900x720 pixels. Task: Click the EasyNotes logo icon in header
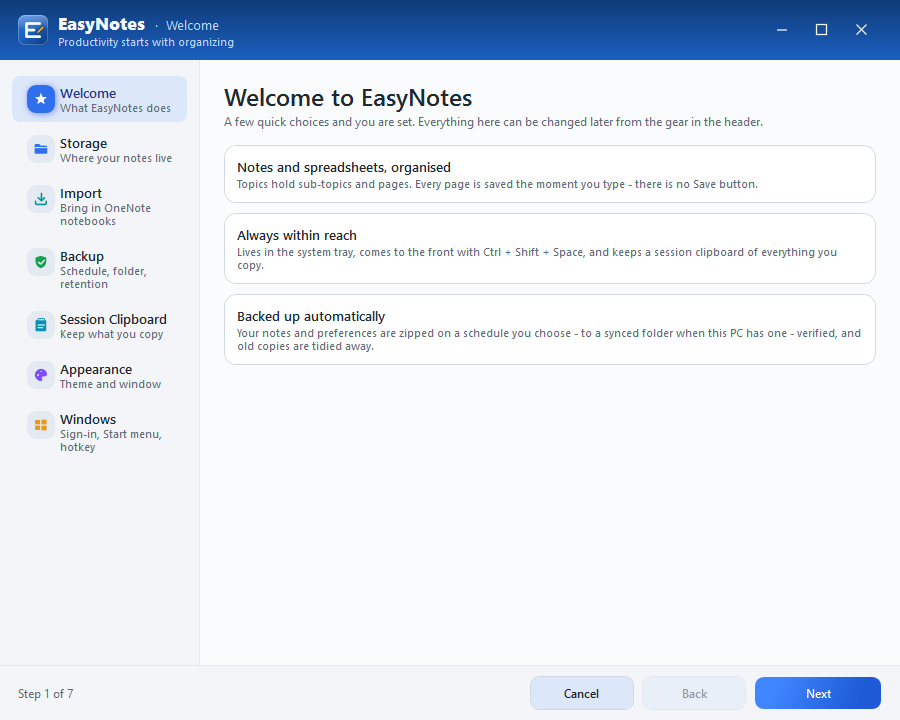click(x=33, y=30)
